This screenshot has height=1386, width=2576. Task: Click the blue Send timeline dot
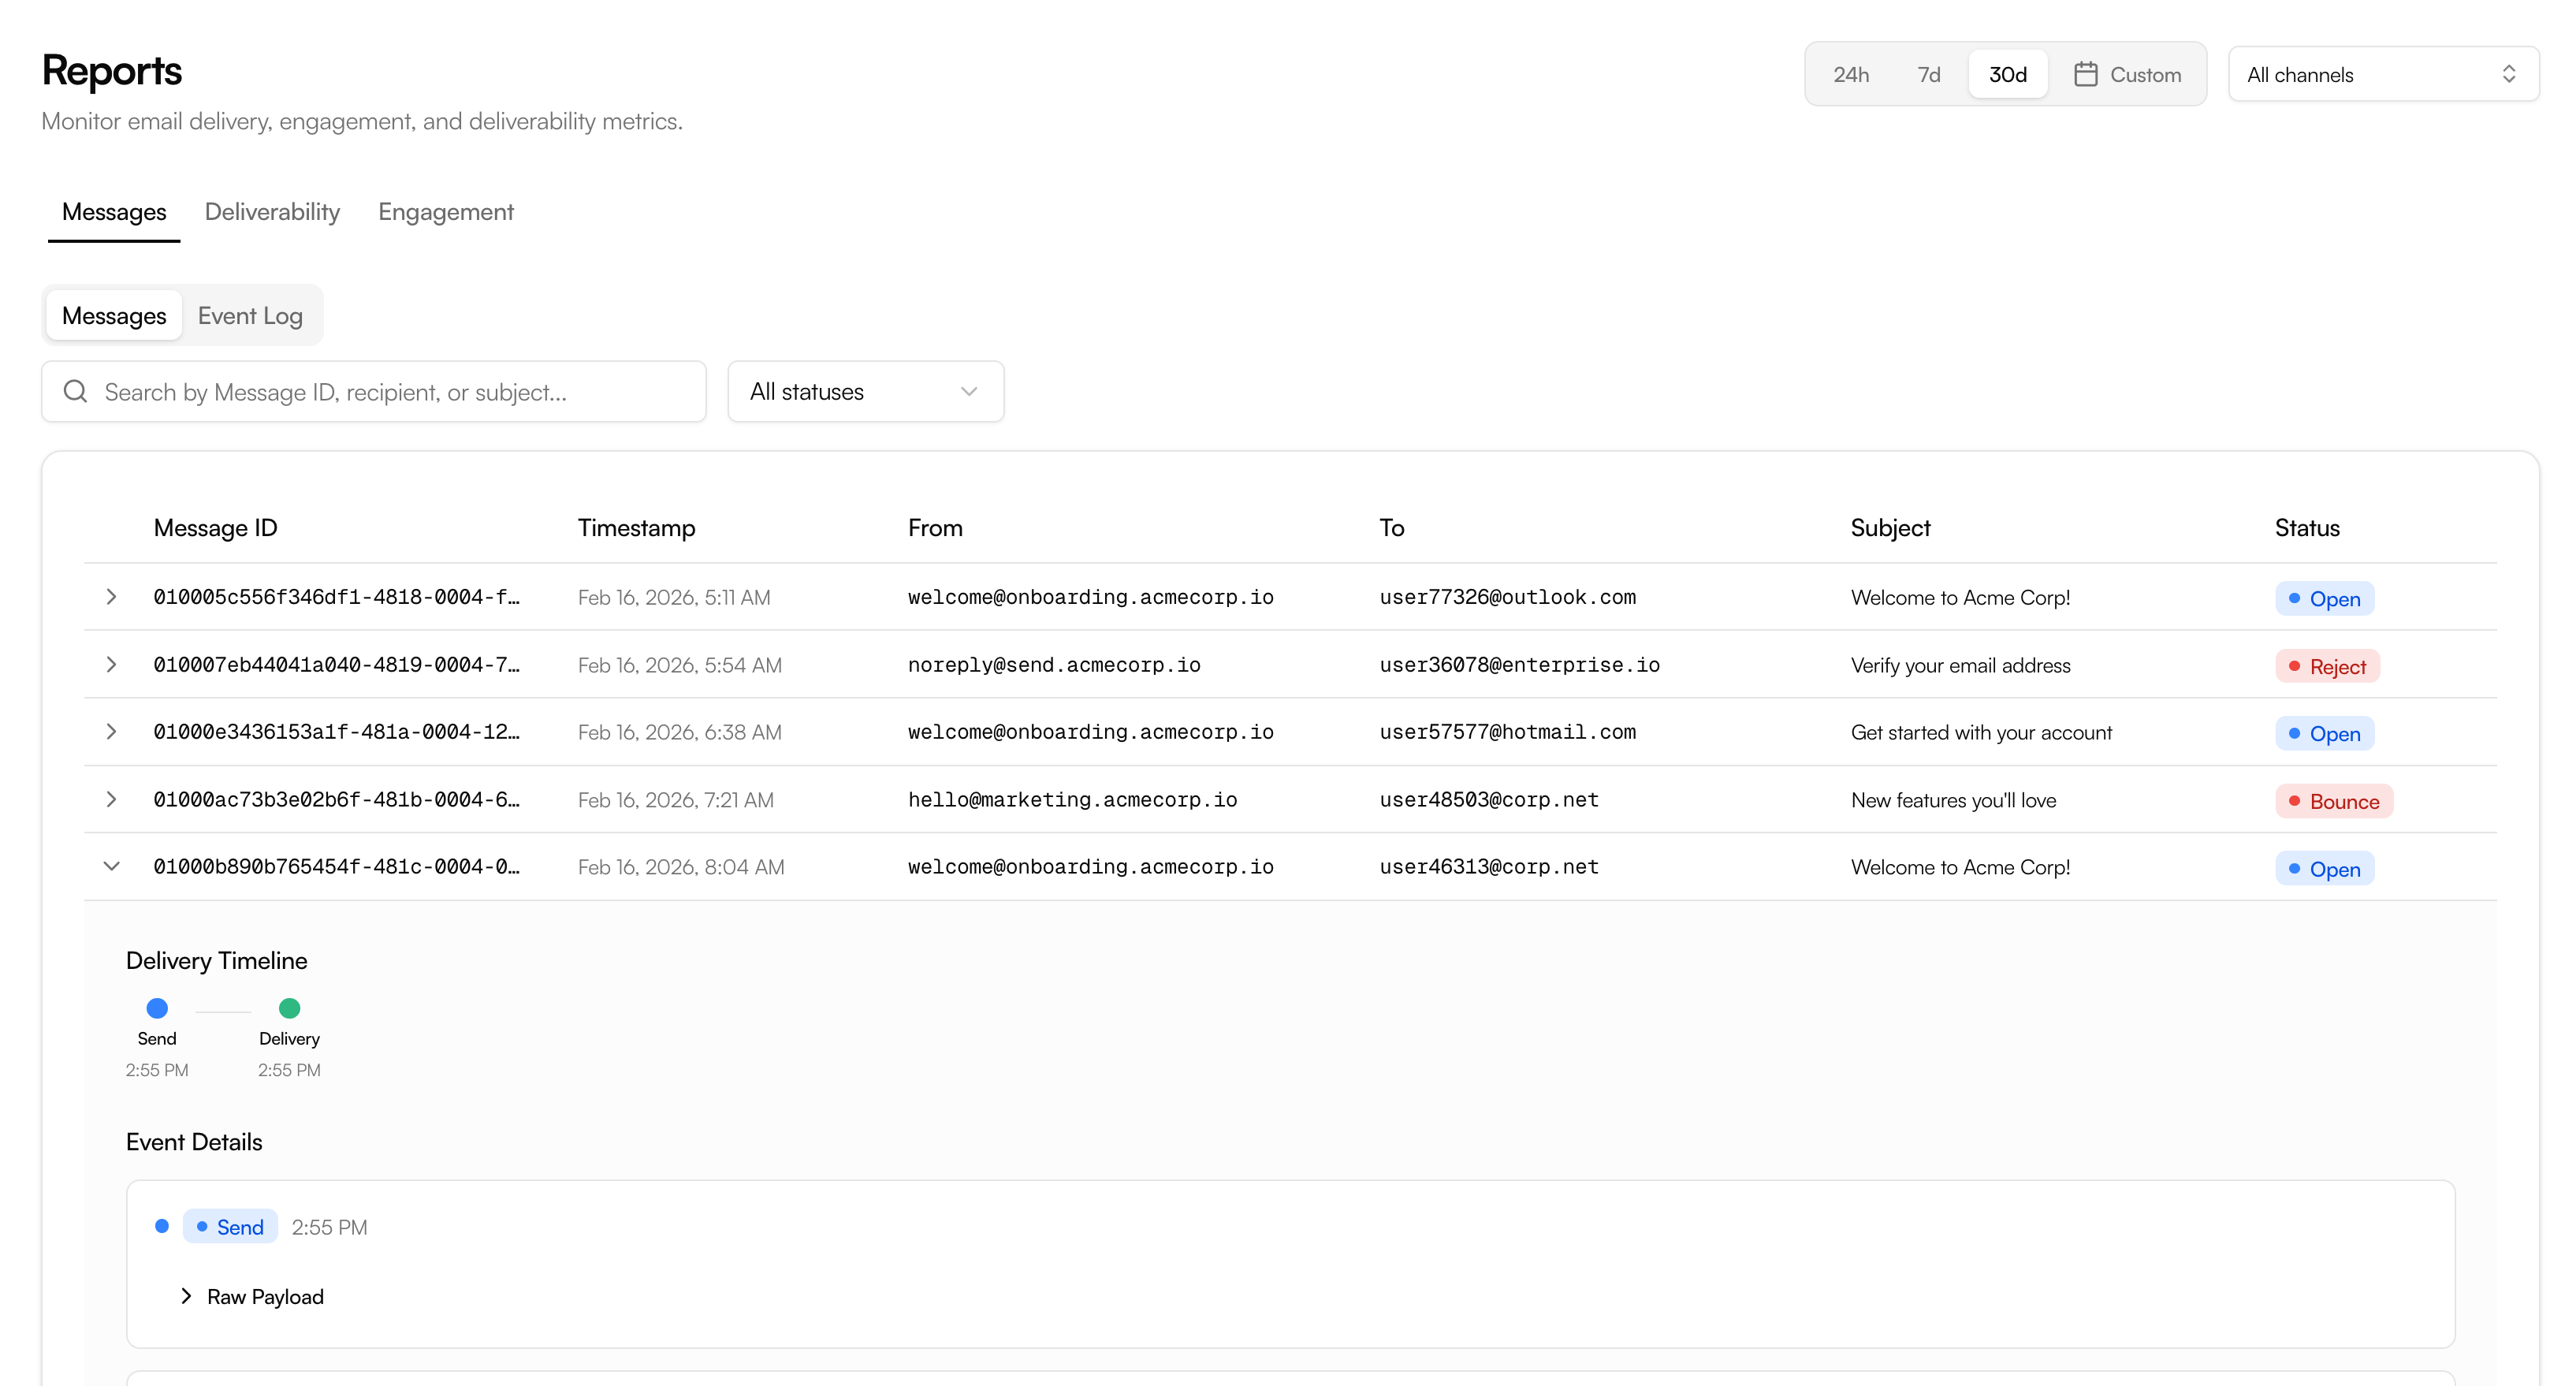tap(157, 1008)
